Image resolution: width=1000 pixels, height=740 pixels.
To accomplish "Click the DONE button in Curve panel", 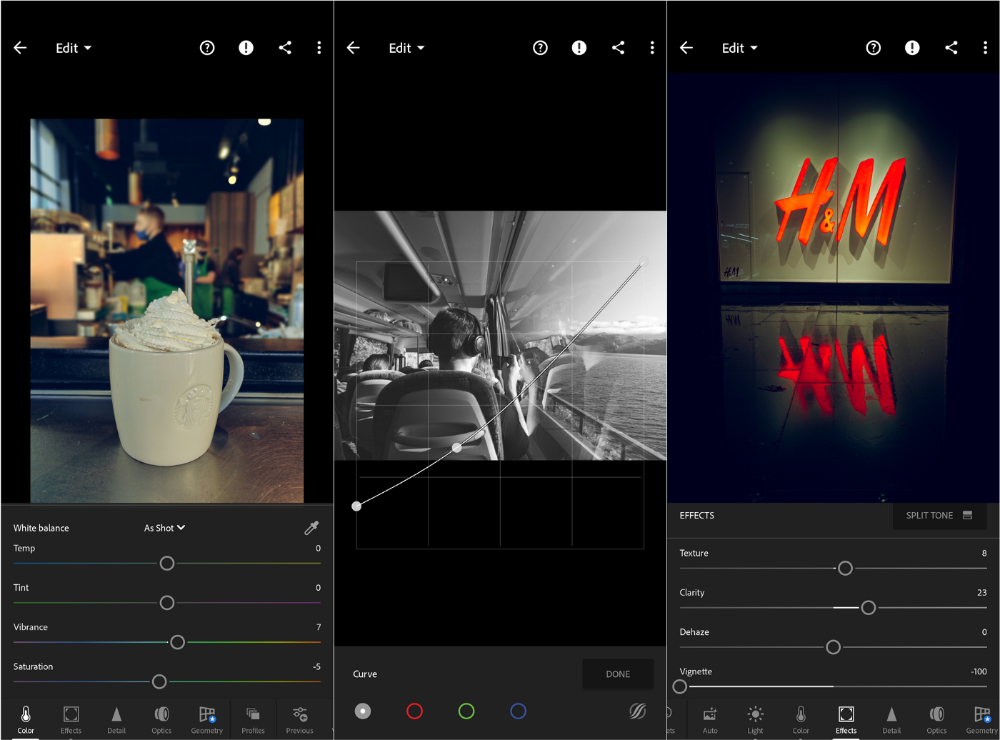I will click(x=618, y=674).
